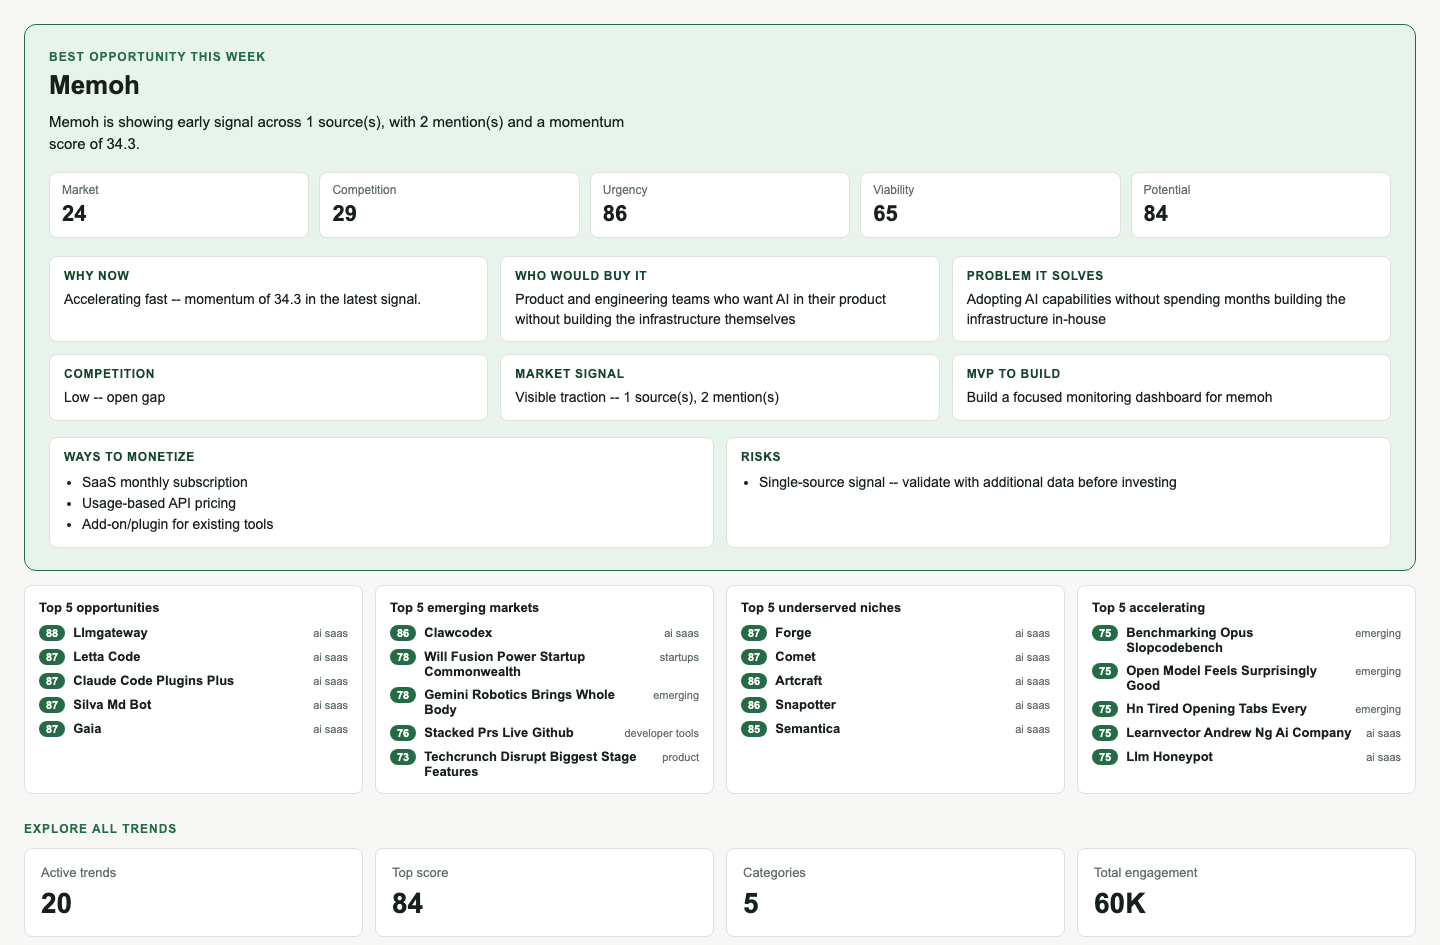The image size is (1440, 945).
Task: Click the Ways To Monetize heading
Action: [129, 457]
